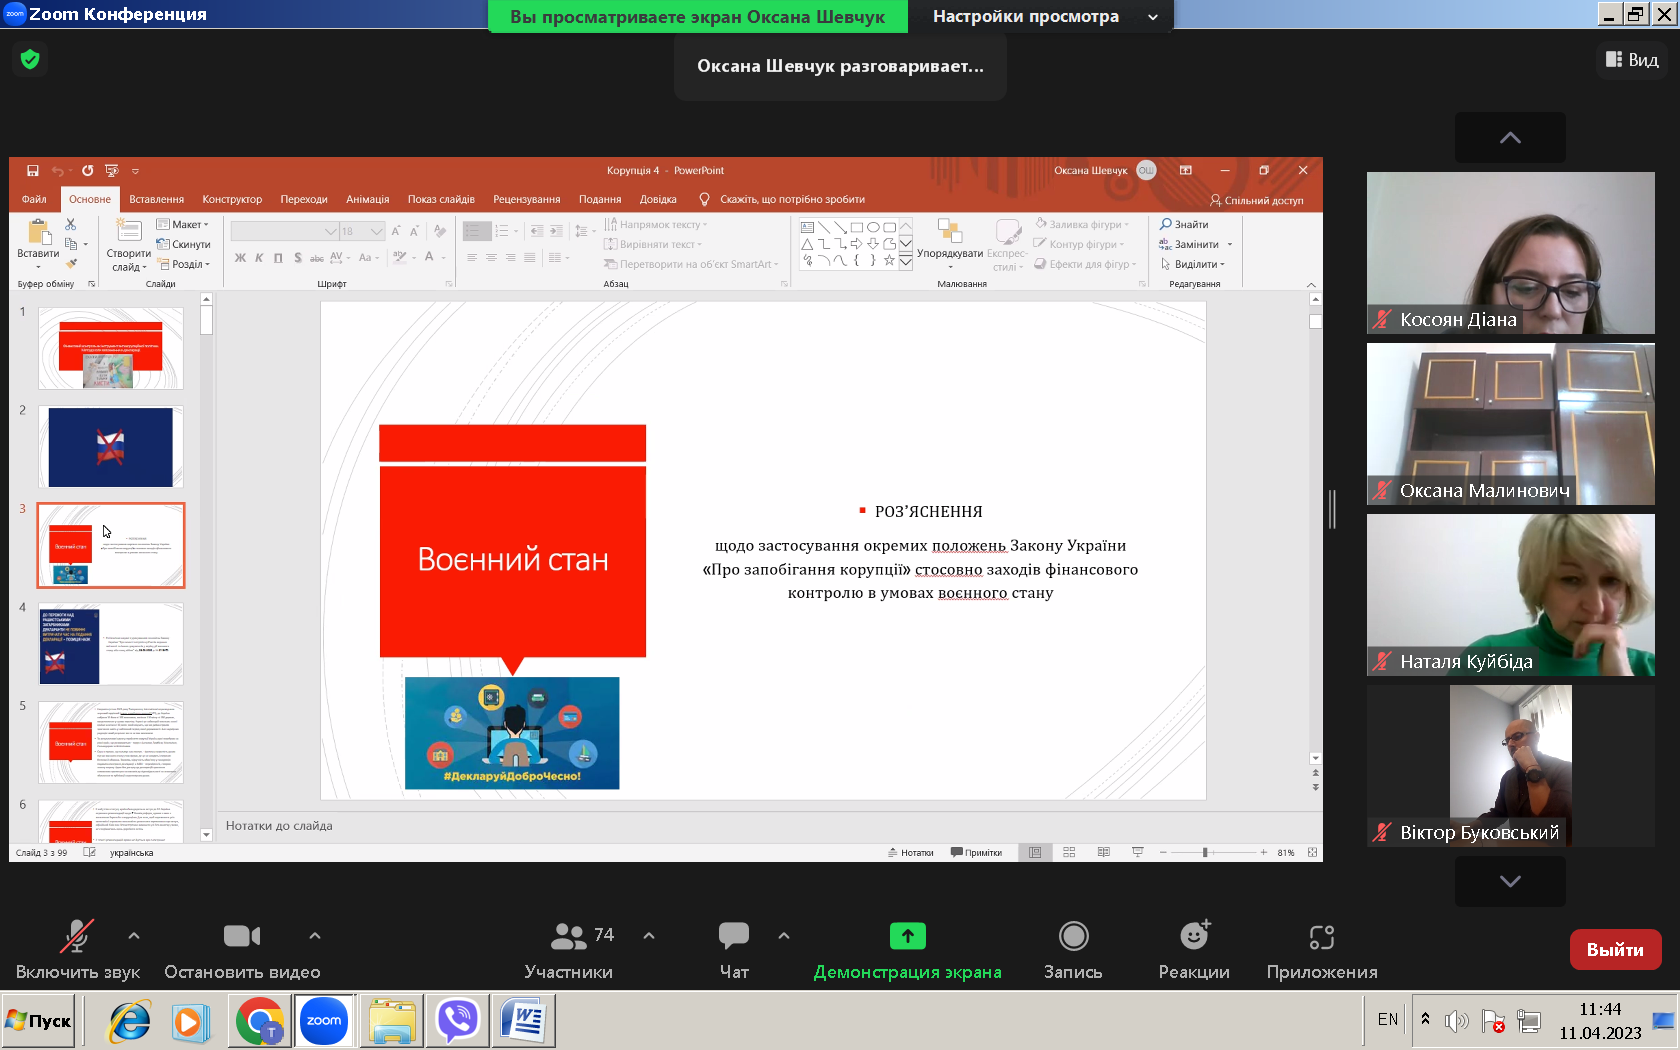Click the Упорядкувати arrange icon

[949, 232]
